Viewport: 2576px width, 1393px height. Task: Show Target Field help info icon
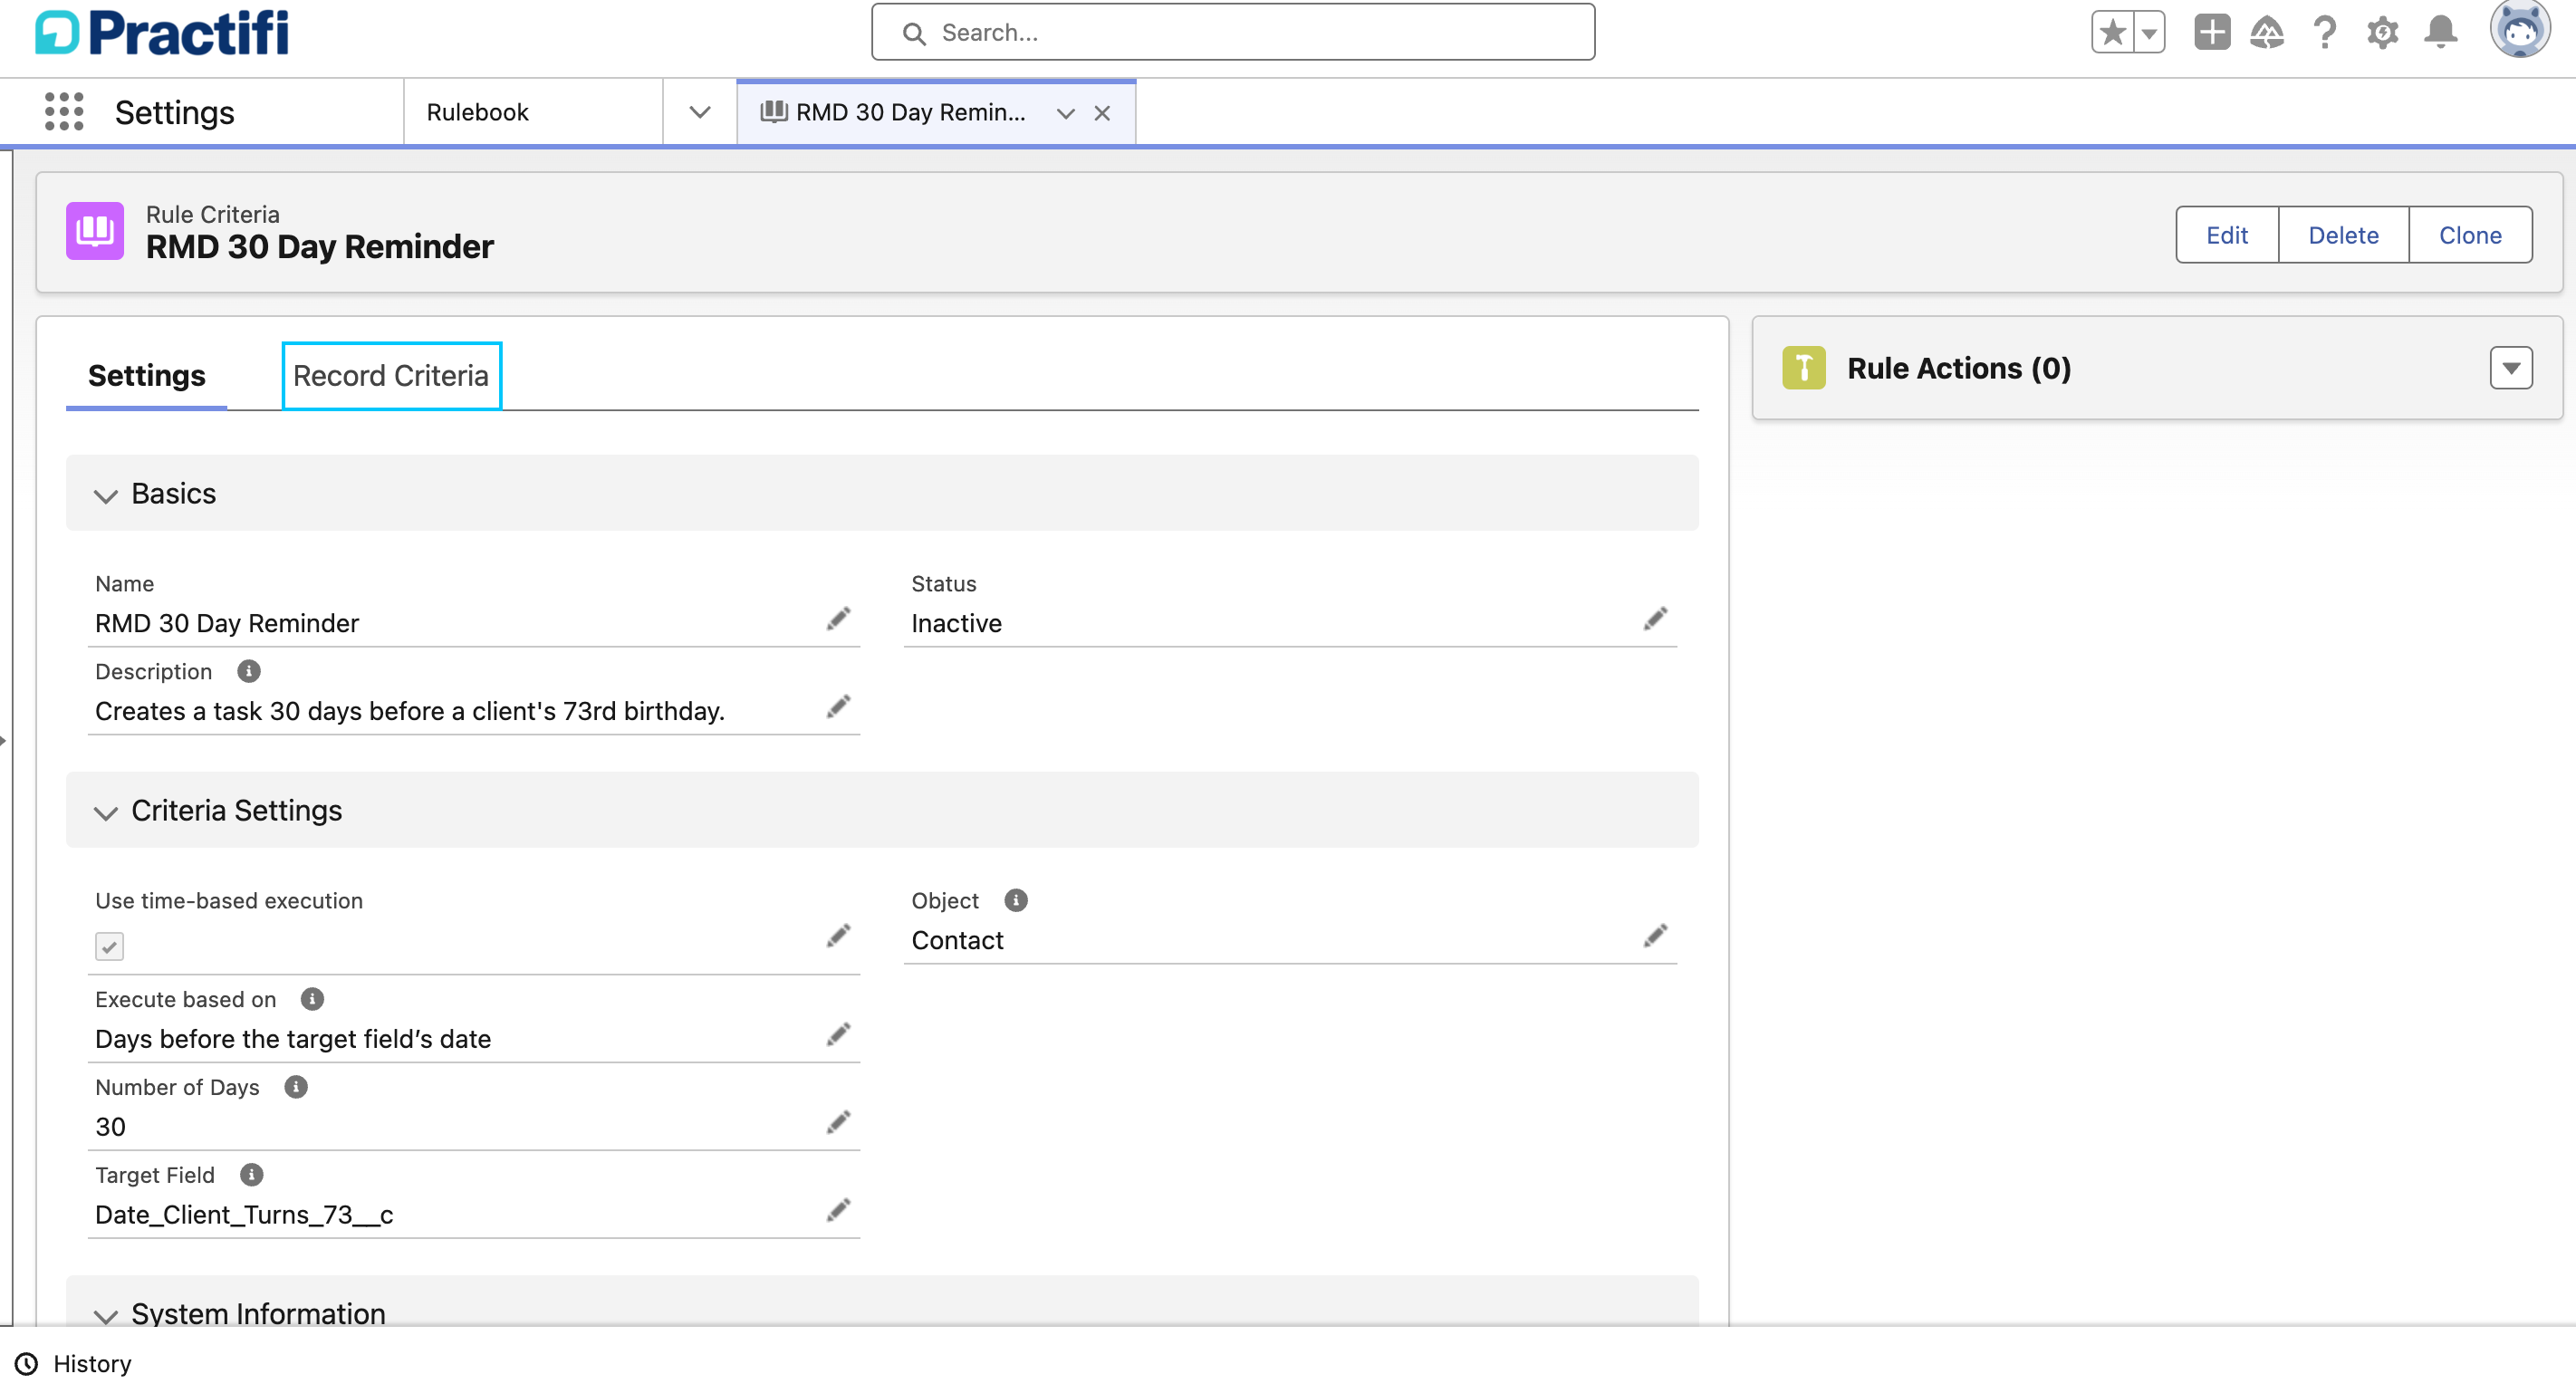252,1175
